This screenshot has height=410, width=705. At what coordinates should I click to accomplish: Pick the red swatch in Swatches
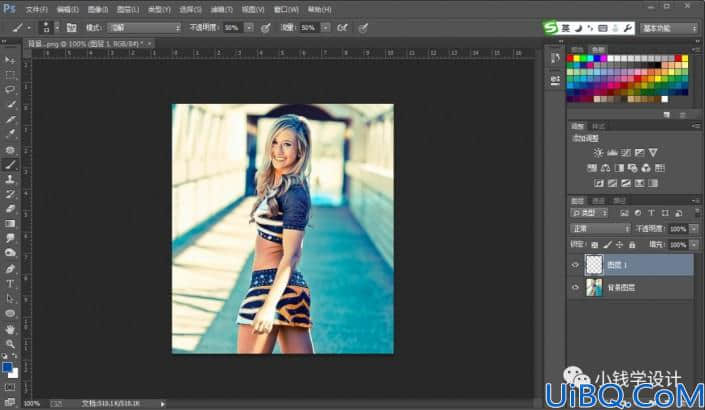pyautogui.click(x=570, y=58)
